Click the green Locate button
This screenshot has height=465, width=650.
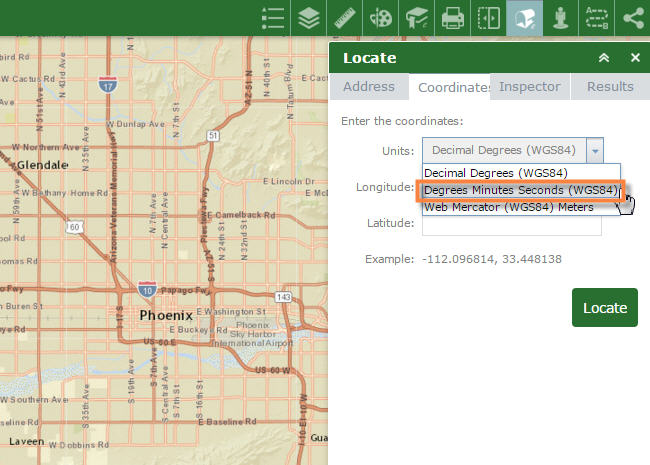pyautogui.click(x=605, y=308)
